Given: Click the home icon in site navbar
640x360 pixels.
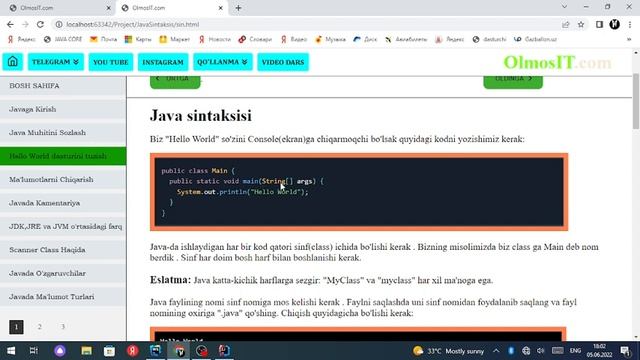Looking at the screenshot, I should tap(13, 62).
